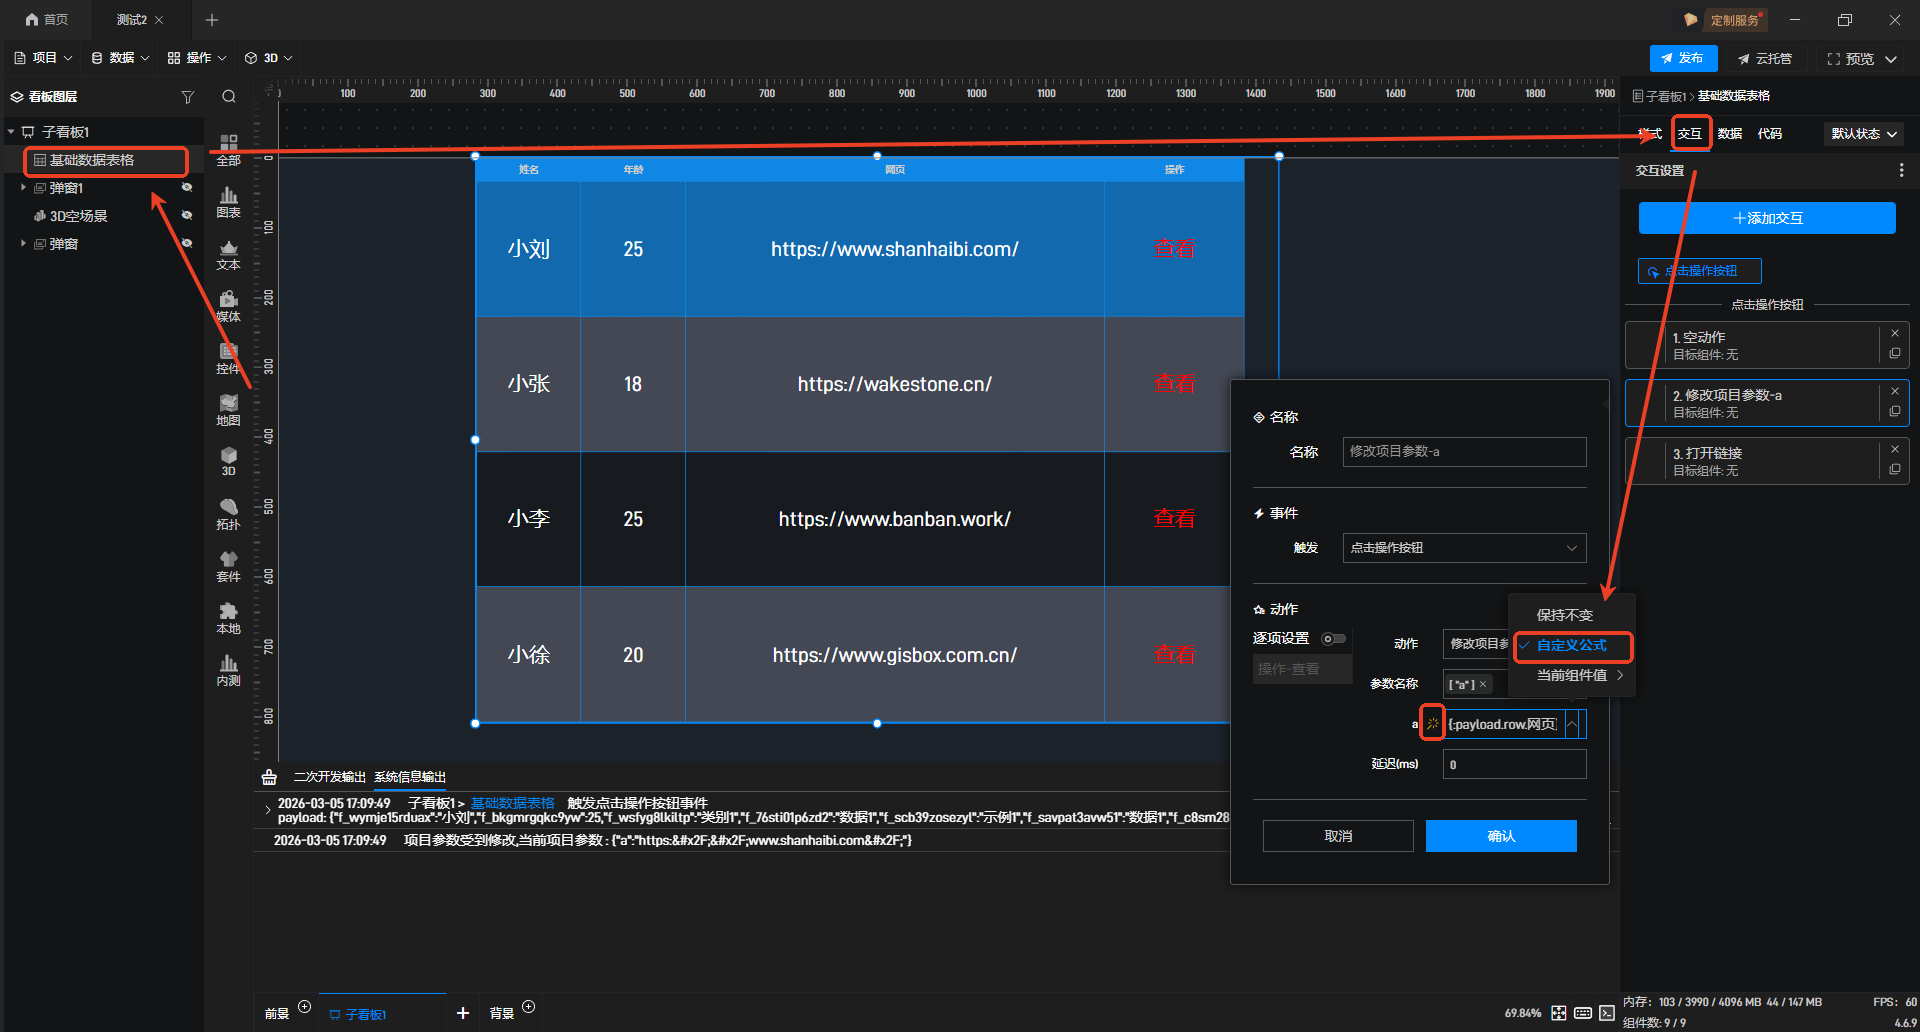This screenshot has width=1920, height=1032.
Task: Click the 添加交互 button
Action: [1766, 218]
